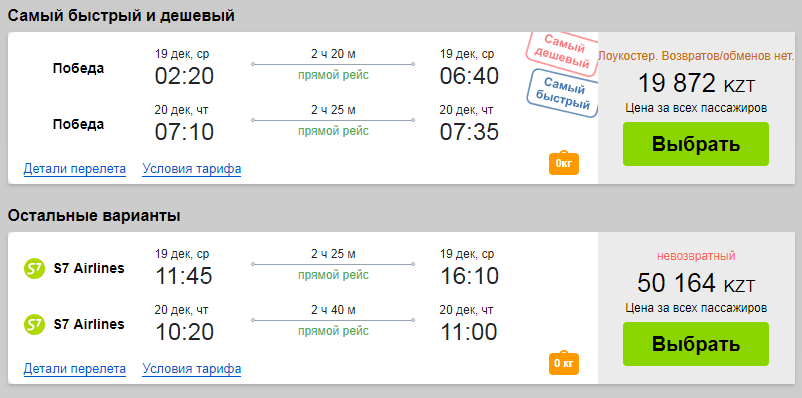Choose the S7 Airlines offer with Выбрать

click(696, 344)
